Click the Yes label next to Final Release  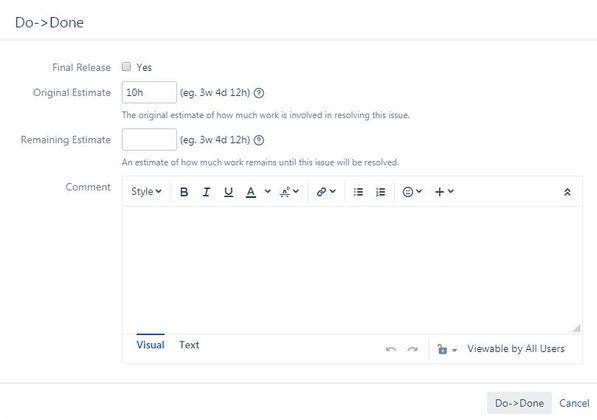[x=144, y=67]
